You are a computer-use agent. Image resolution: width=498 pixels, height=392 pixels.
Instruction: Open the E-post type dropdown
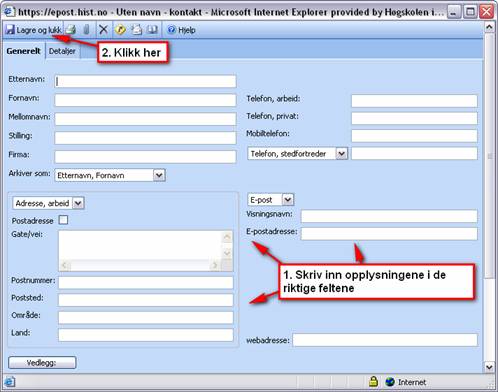click(288, 200)
